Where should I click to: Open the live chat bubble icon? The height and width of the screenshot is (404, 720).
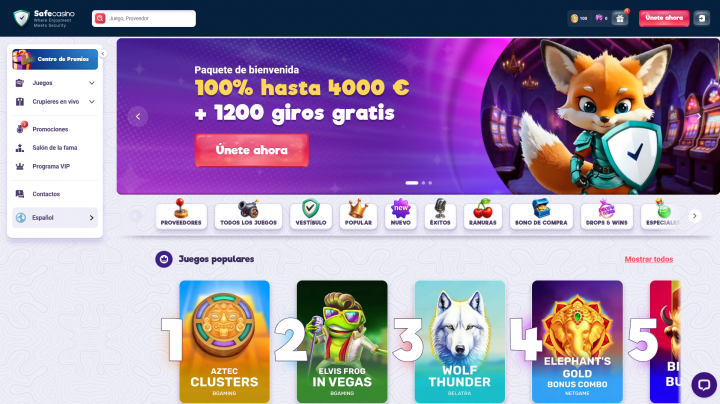tap(704, 385)
